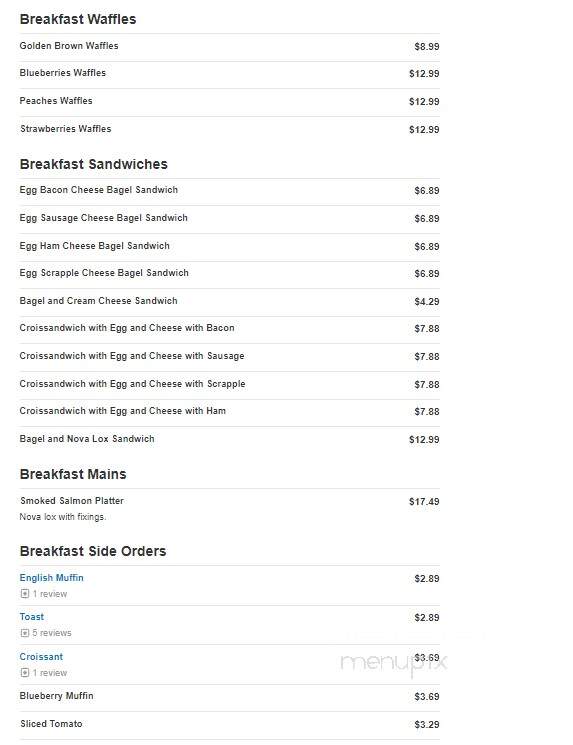
Task: Select the Blueberry Muffin item
Action: point(57,696)
